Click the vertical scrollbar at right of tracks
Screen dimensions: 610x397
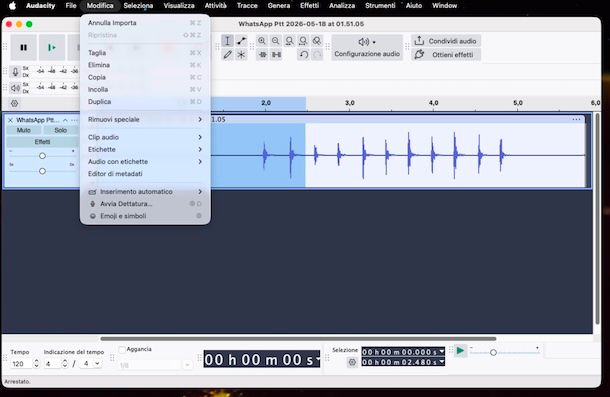[598, 219]
